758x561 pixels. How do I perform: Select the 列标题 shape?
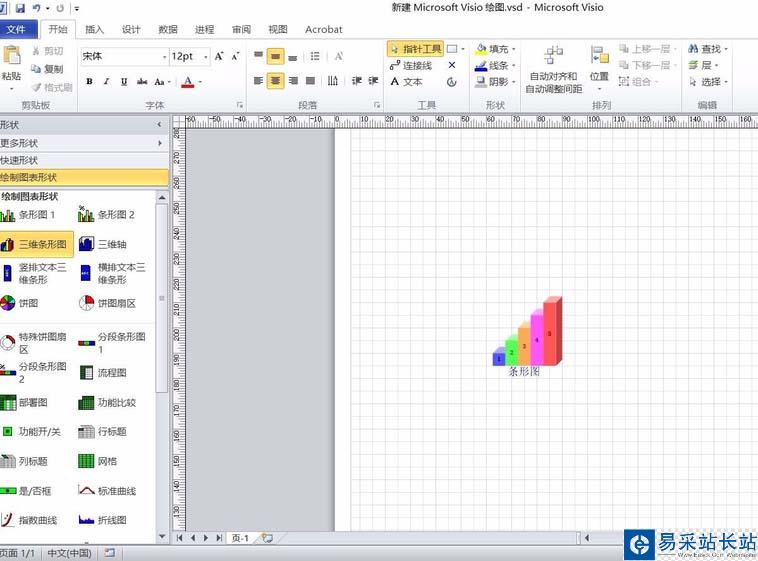pyautogui.click(x=24, y=461)
